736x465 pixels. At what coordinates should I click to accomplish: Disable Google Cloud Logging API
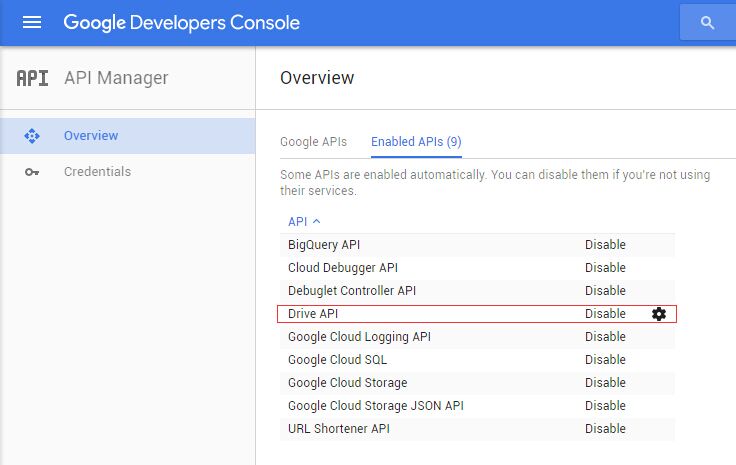click(x=605, y=337)
